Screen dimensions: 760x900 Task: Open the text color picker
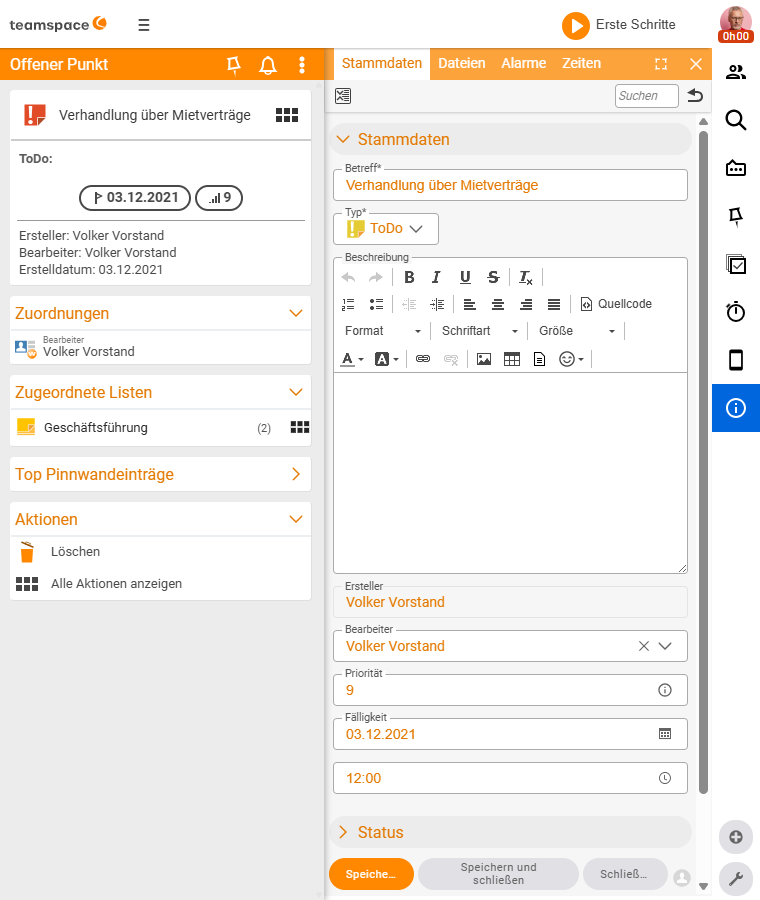point(352,359)
